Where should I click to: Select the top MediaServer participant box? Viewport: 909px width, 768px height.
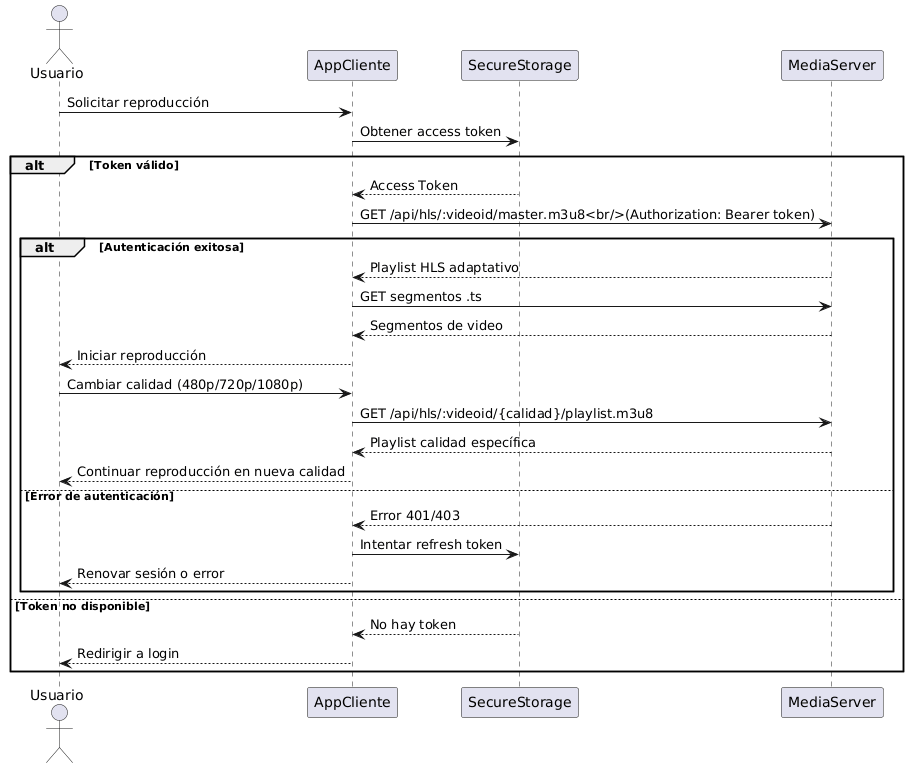(x=831, y=66)
